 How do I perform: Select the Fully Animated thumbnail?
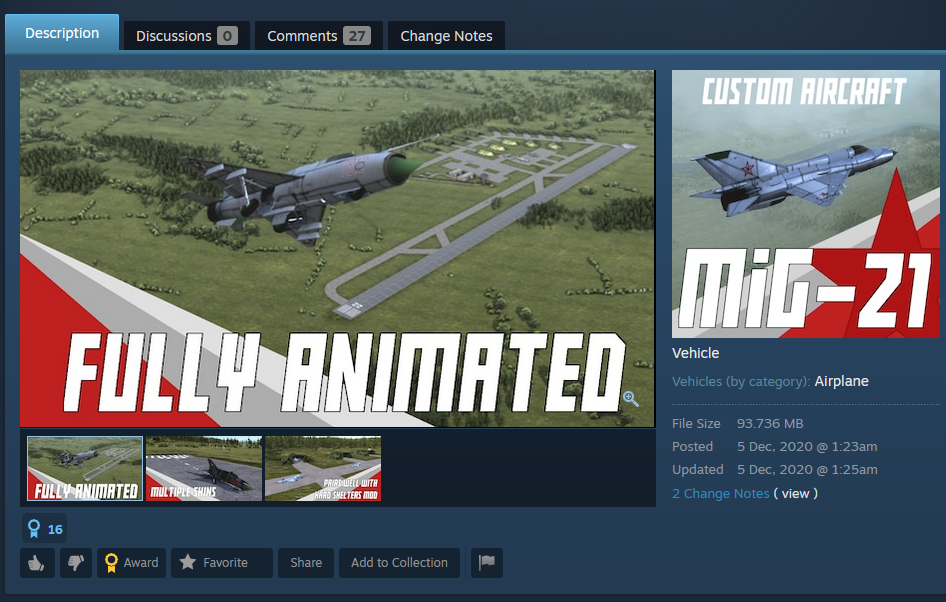pos(85,469)
